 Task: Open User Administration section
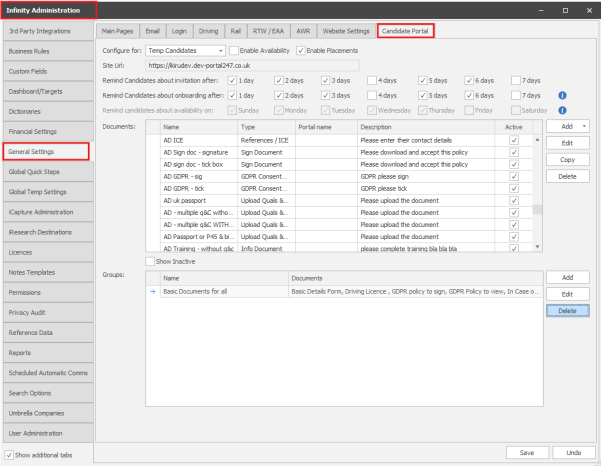[48, 433]
